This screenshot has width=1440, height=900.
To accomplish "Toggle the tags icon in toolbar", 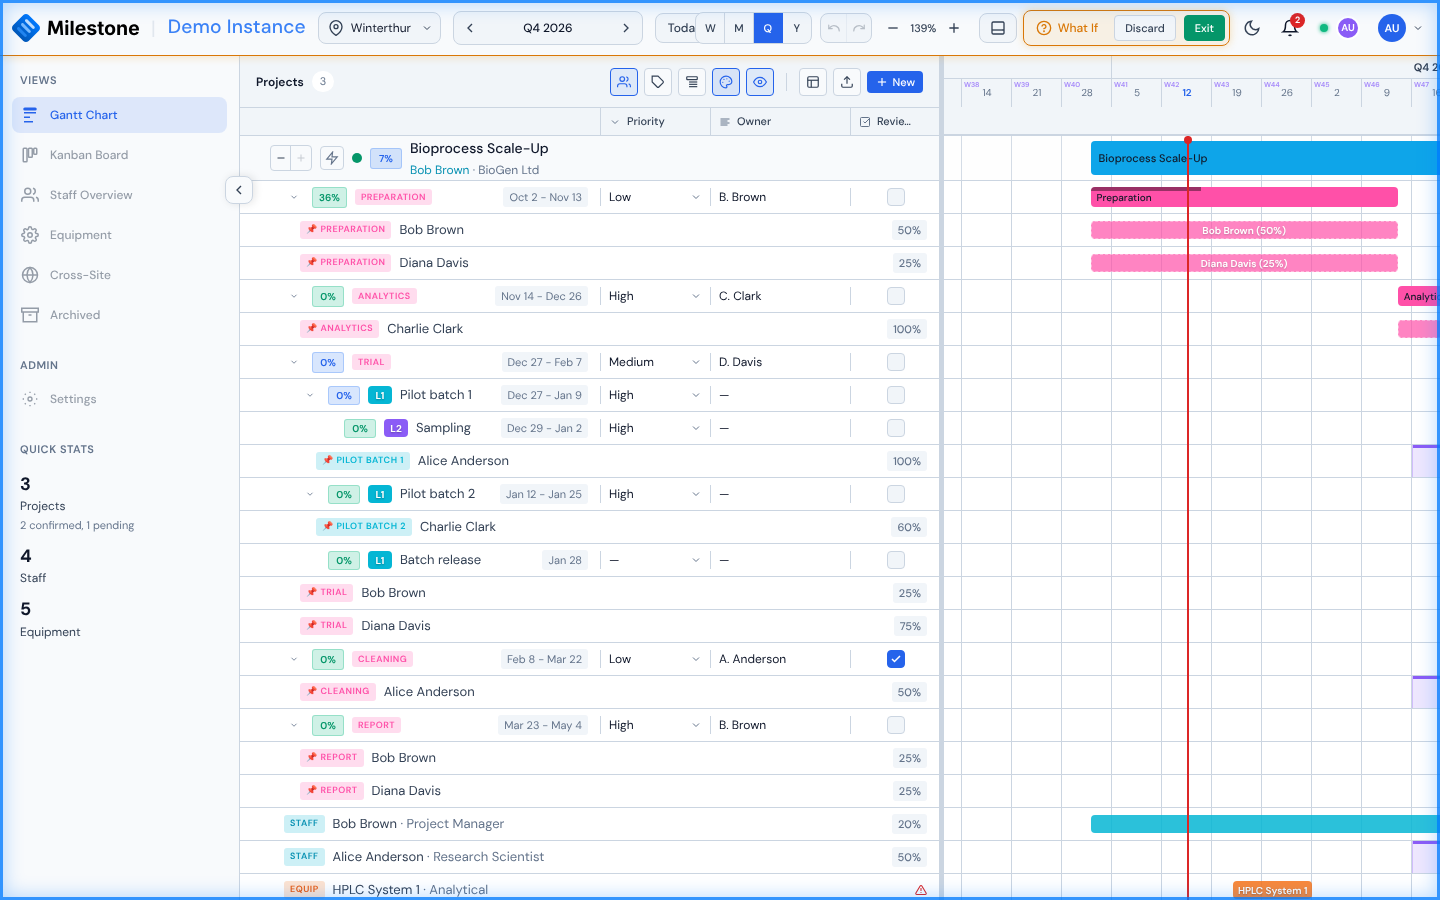I will point(658,82).
